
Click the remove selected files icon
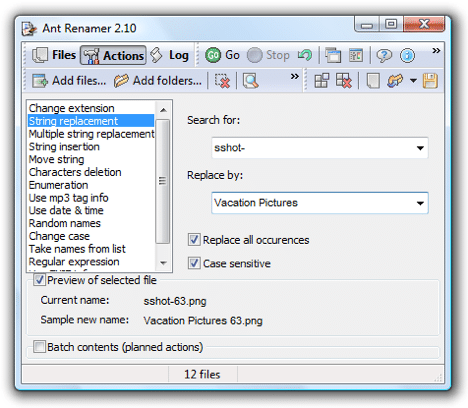click(222, 81)
